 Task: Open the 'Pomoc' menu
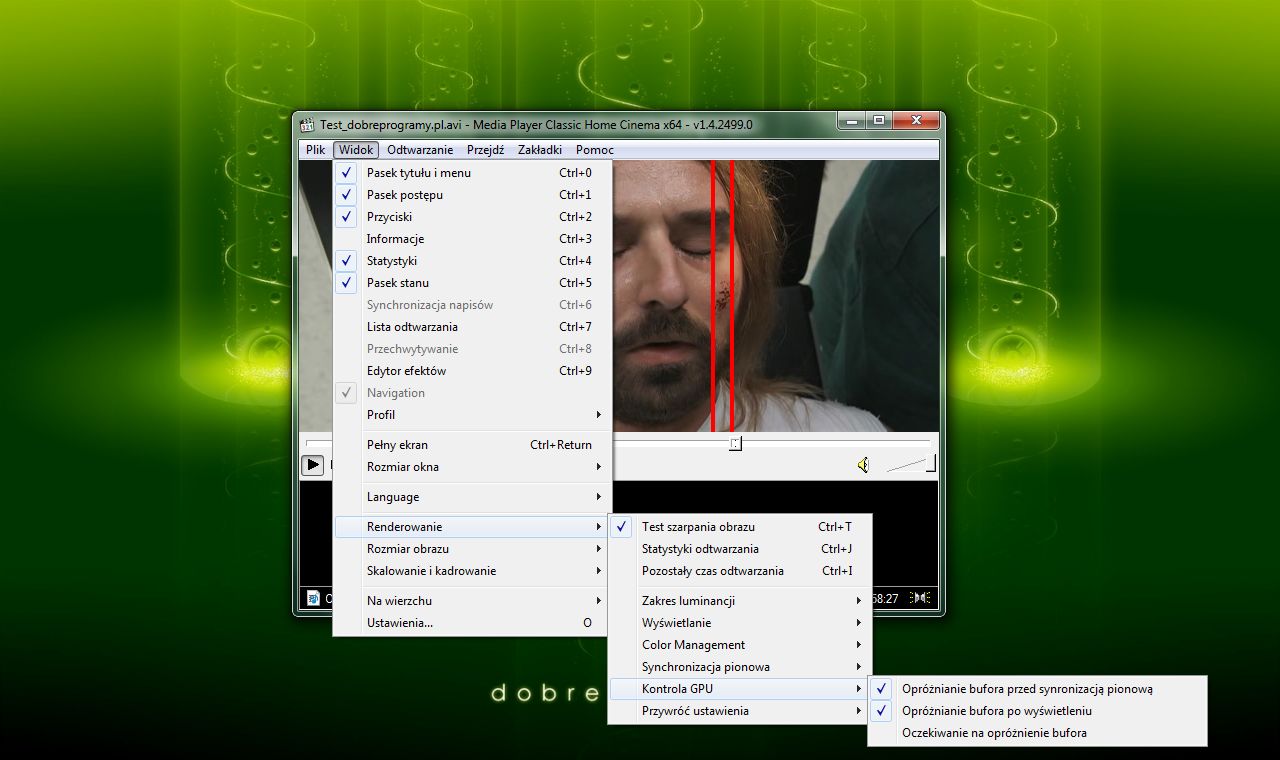click(x=595, y=150)
